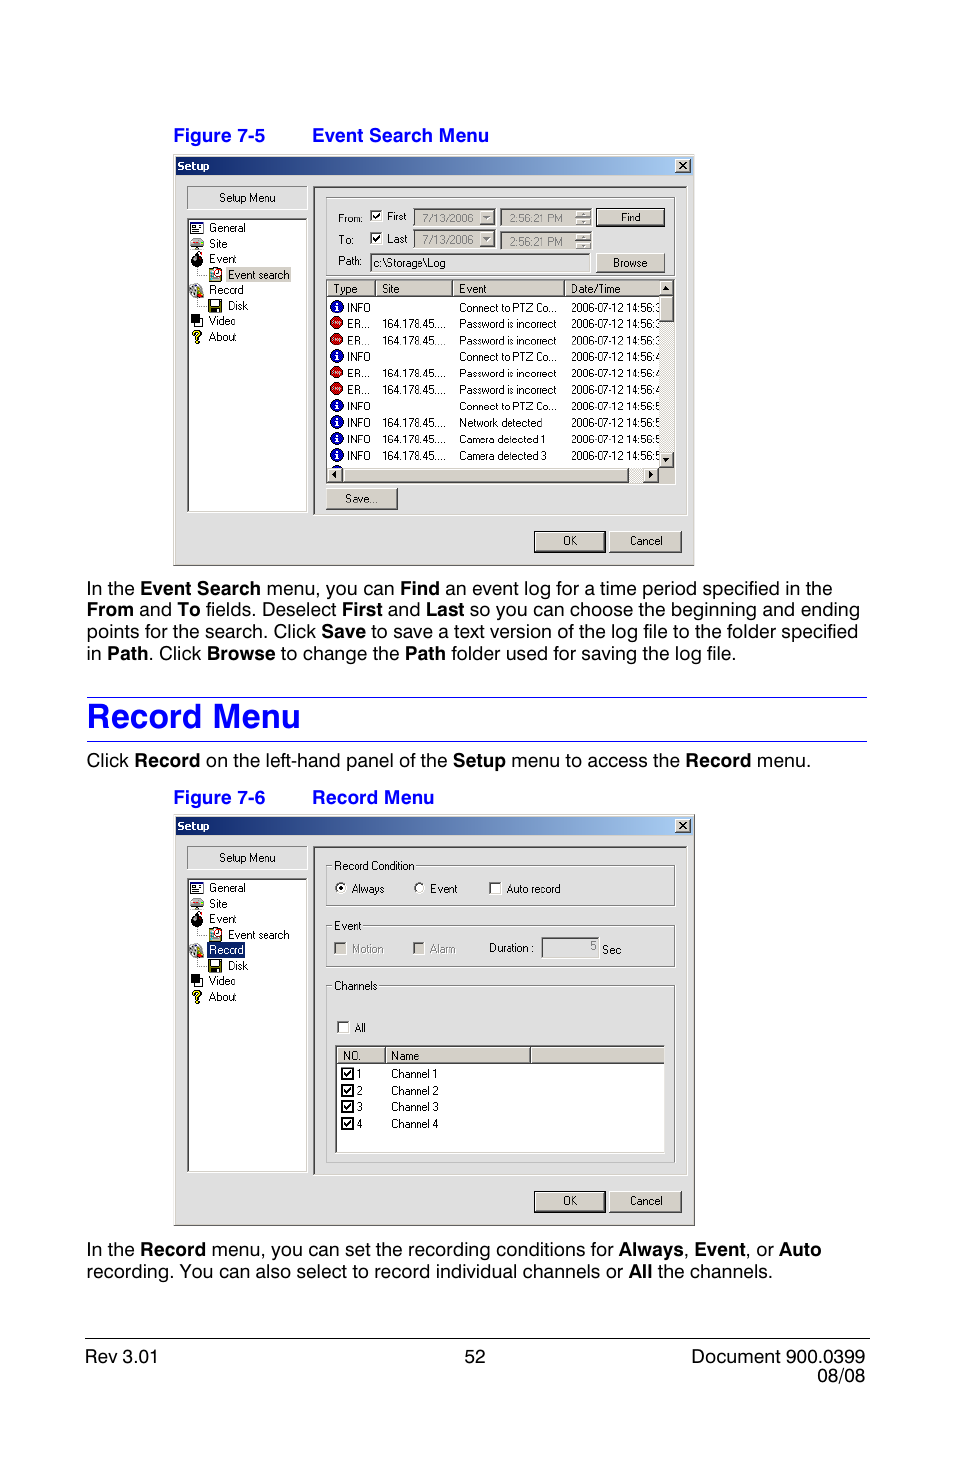Image resolution: width=954 pixels, height=1475 pixels.
Task: Select the Video item label in the Record dialog tree
Action: 222,981
